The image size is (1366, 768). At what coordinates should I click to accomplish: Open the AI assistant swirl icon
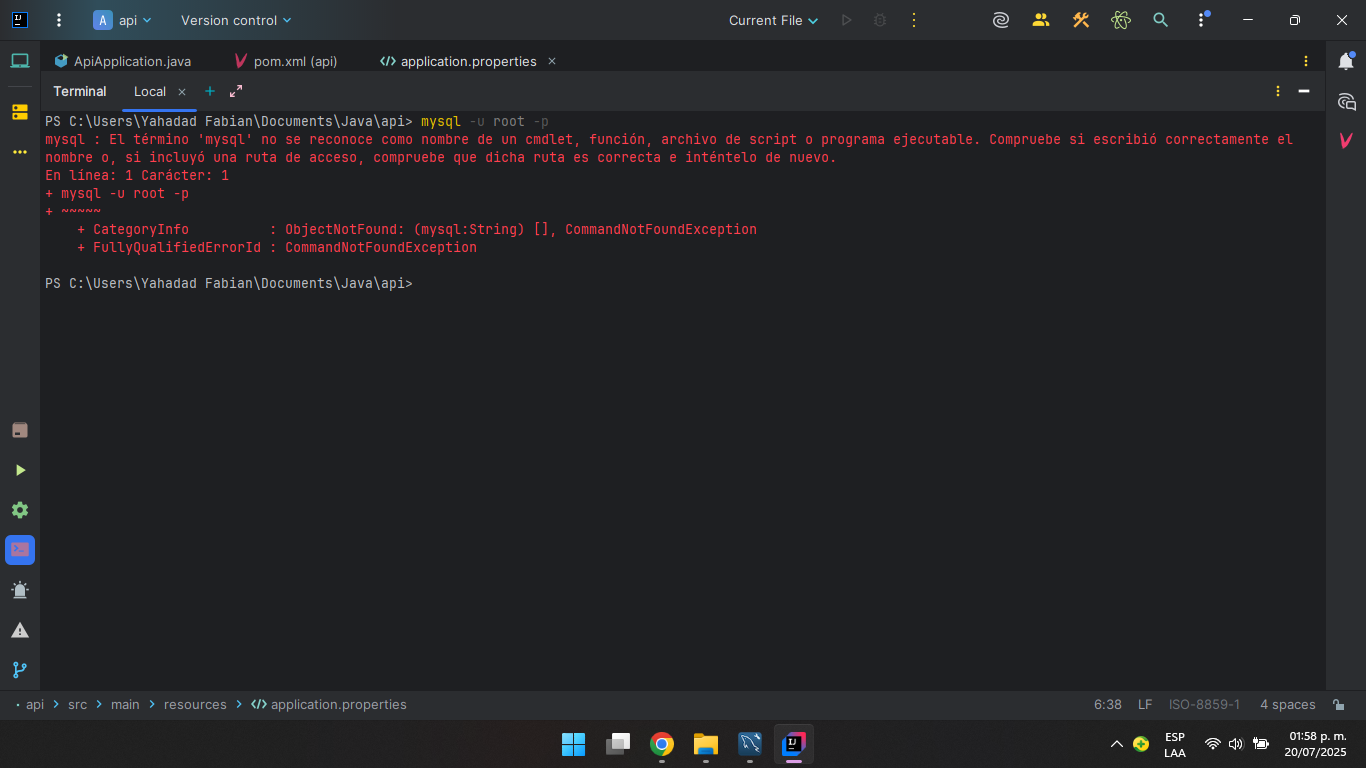1000,20
